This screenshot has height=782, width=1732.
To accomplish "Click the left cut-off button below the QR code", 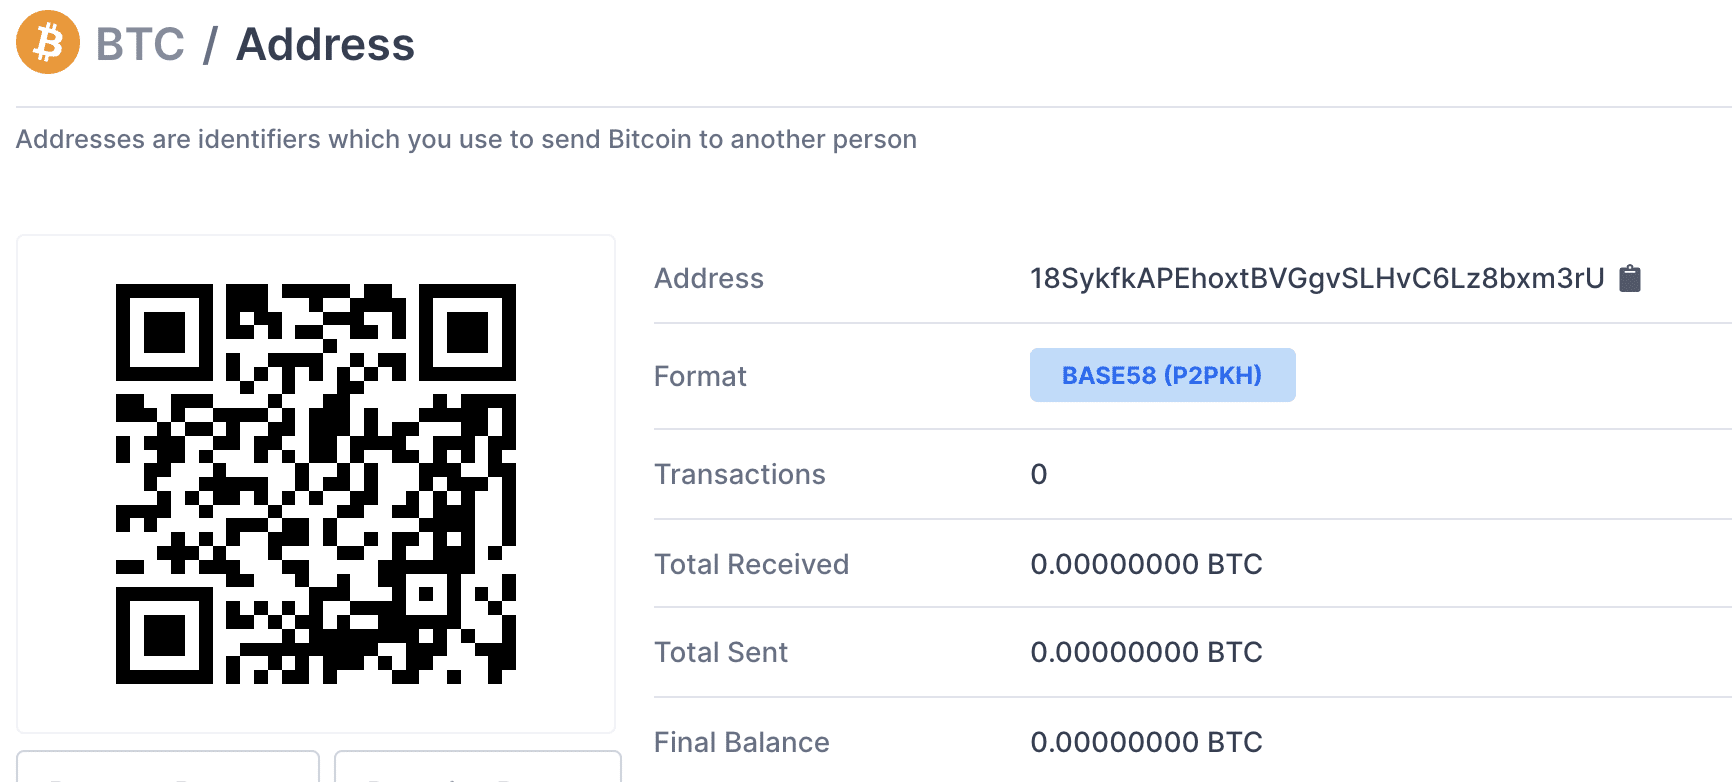I will click(x=168, y=766).
